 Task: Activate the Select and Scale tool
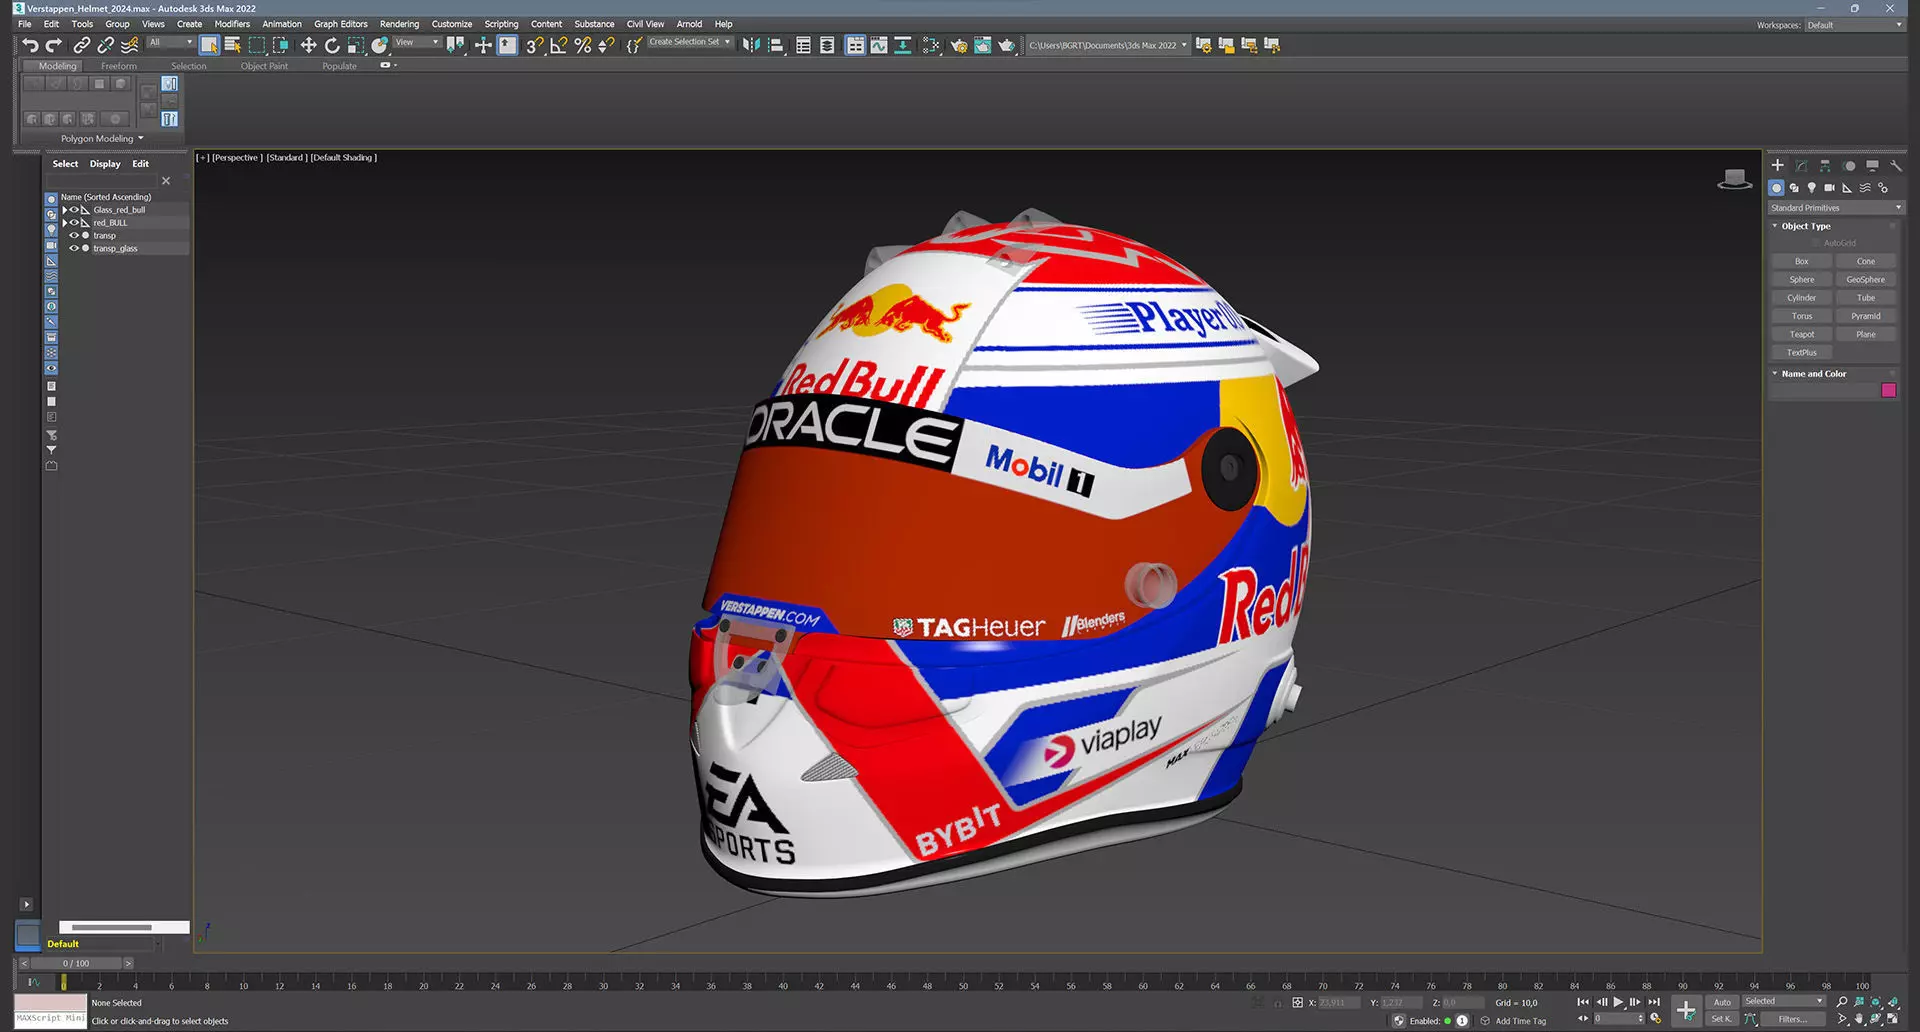click(x=356, y=45)
